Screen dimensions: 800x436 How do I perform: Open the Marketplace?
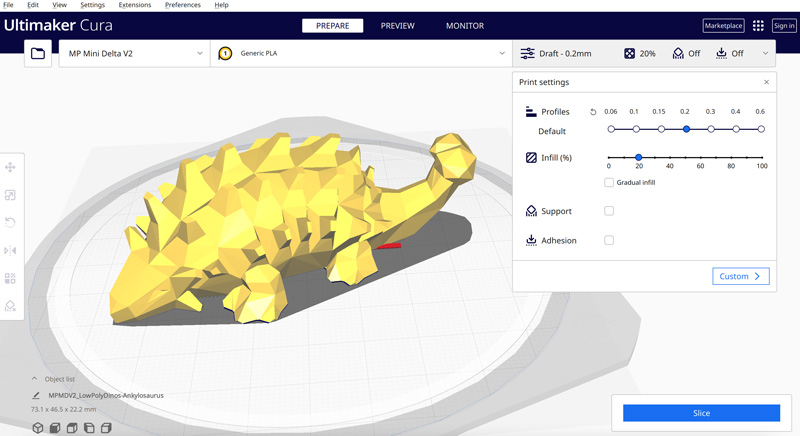(x=723, y=25)
